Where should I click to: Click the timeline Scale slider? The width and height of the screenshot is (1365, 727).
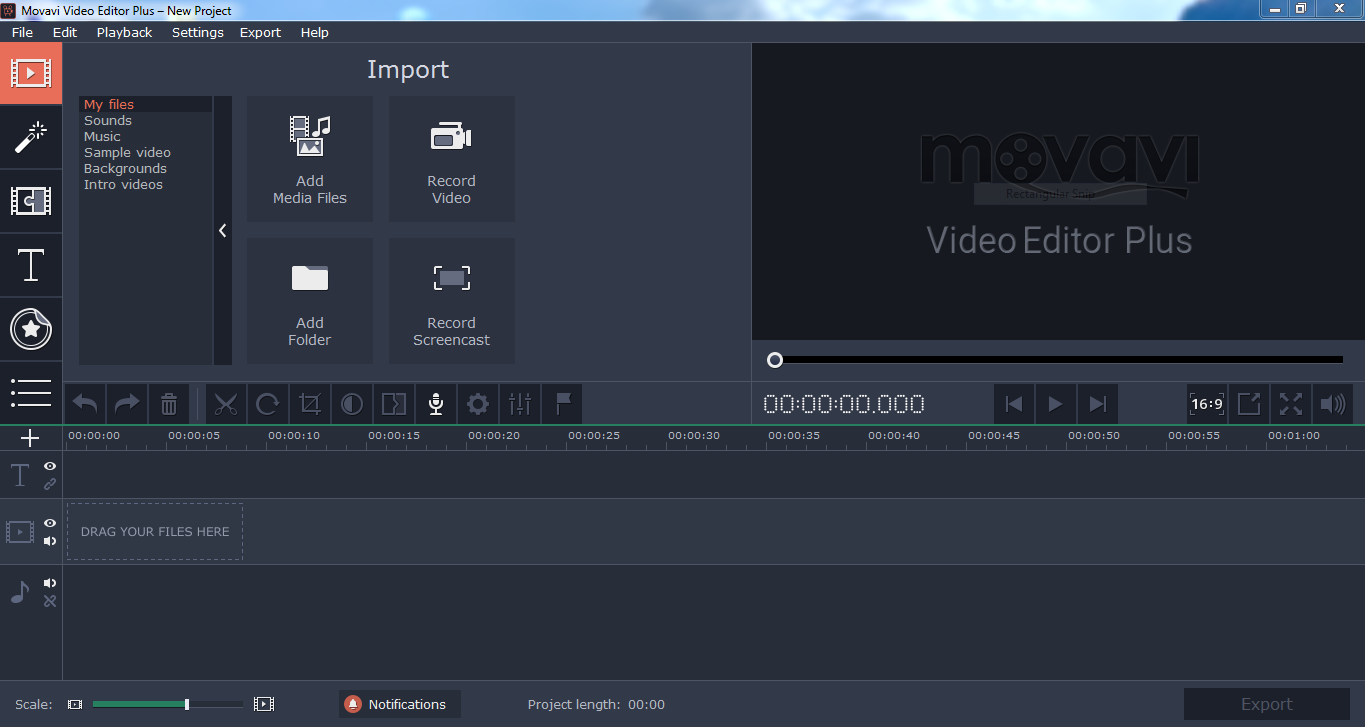click(x=167, y=704)
